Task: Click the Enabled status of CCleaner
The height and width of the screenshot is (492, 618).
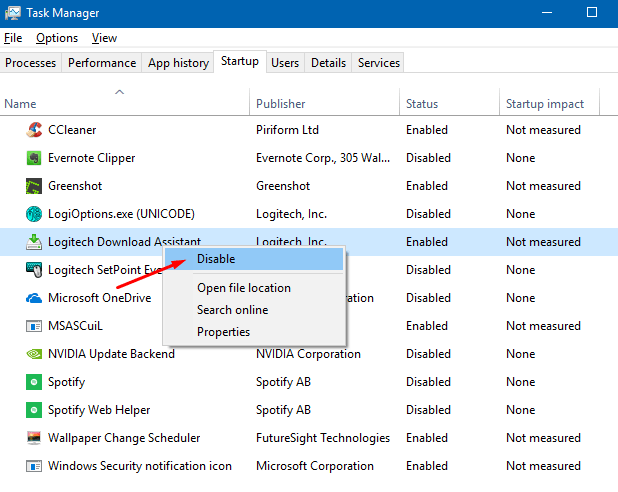Action: click(x=427, y=130)
